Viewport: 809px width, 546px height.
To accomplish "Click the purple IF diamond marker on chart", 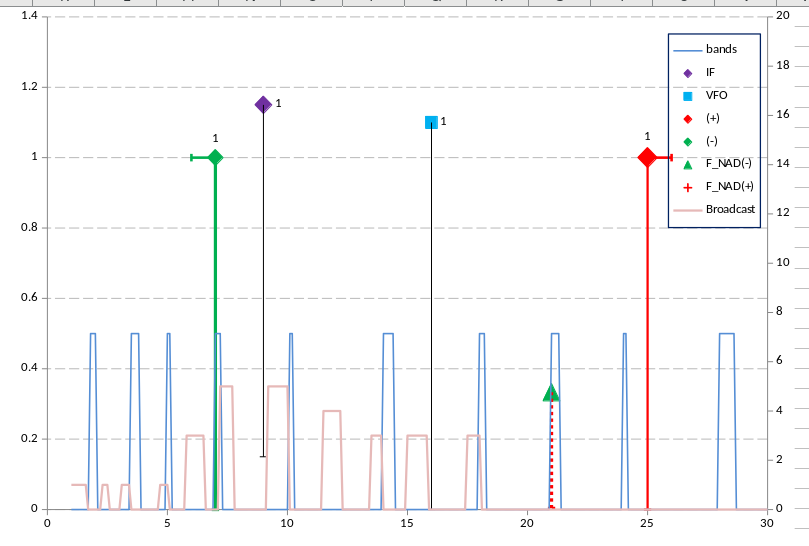I will (263, 105).
